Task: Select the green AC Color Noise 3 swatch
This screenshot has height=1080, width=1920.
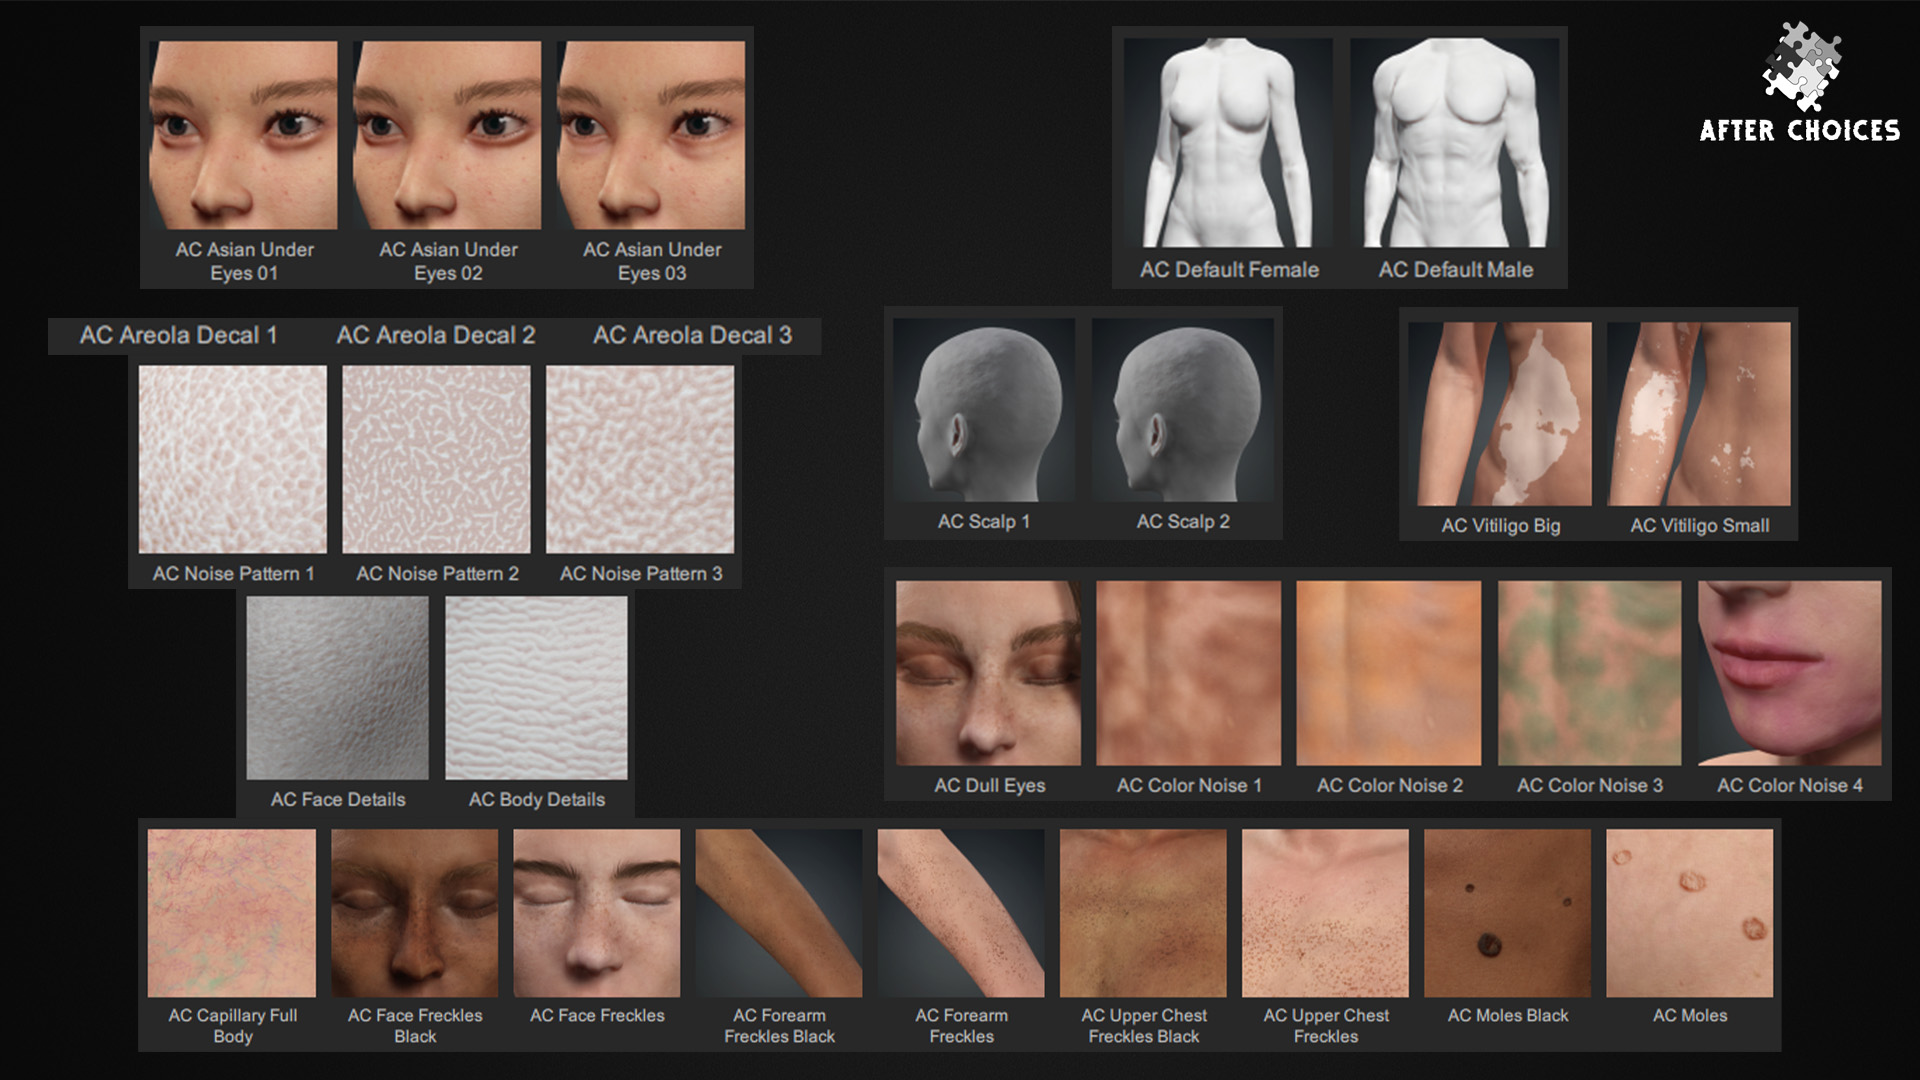Action: point(1589,673)
